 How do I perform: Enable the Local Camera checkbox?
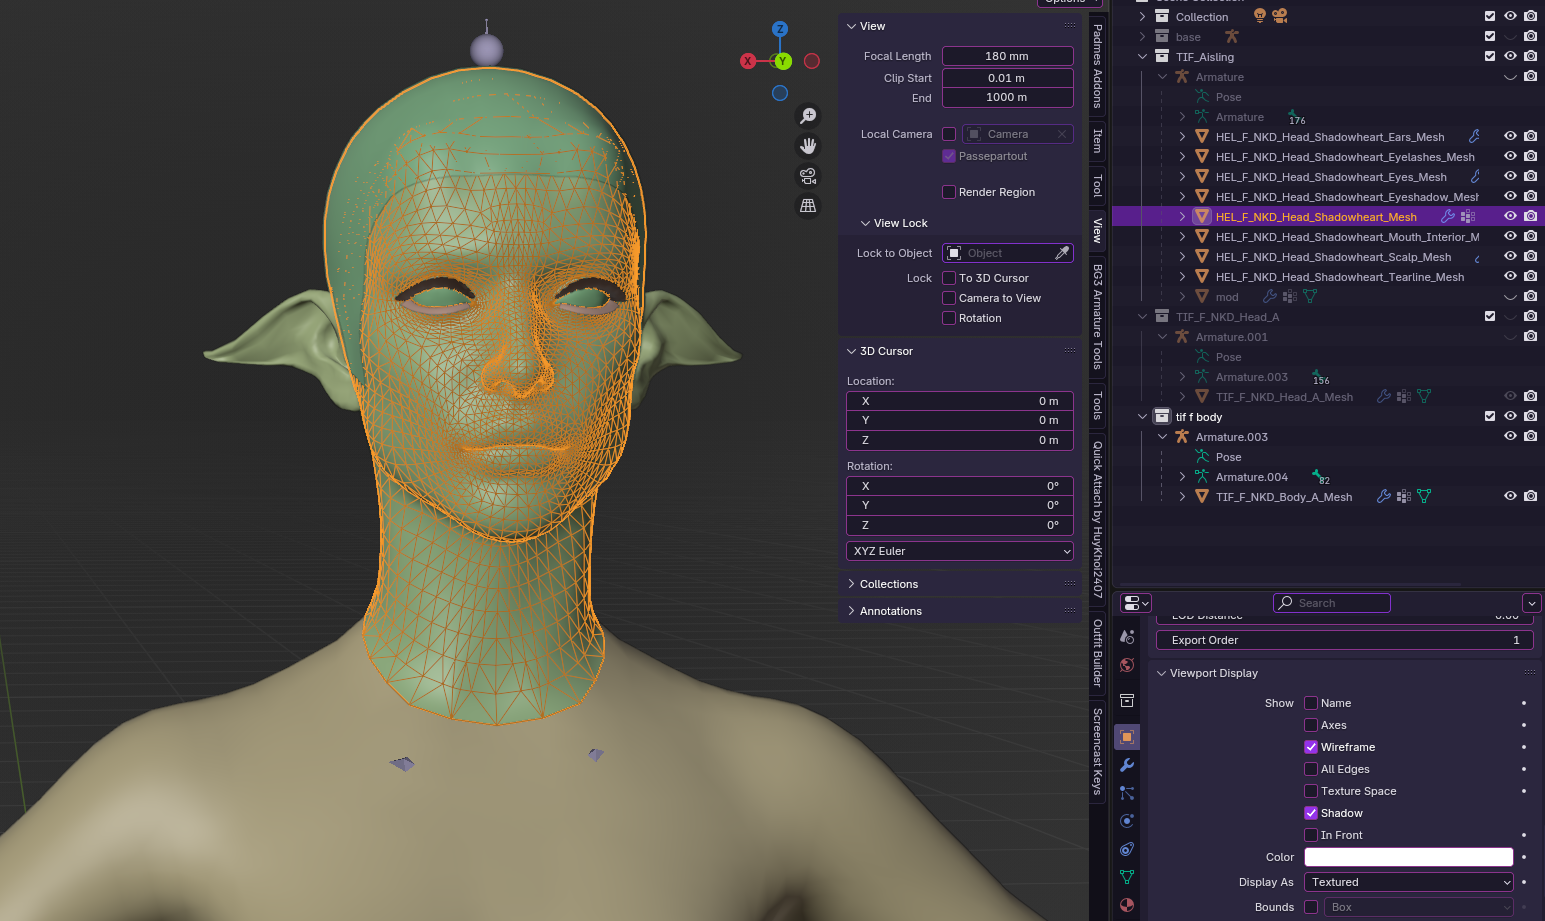pyautogui.click(x=949, y=134)
